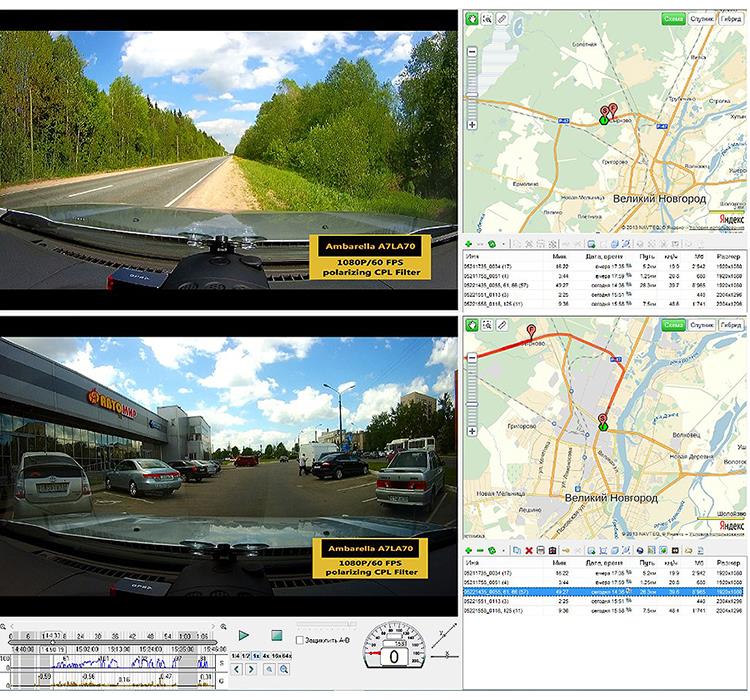Click the lower map zoom slider handle
Image resolution: width=750 pixels, height=700 pixels.
(x=472, y=404)
